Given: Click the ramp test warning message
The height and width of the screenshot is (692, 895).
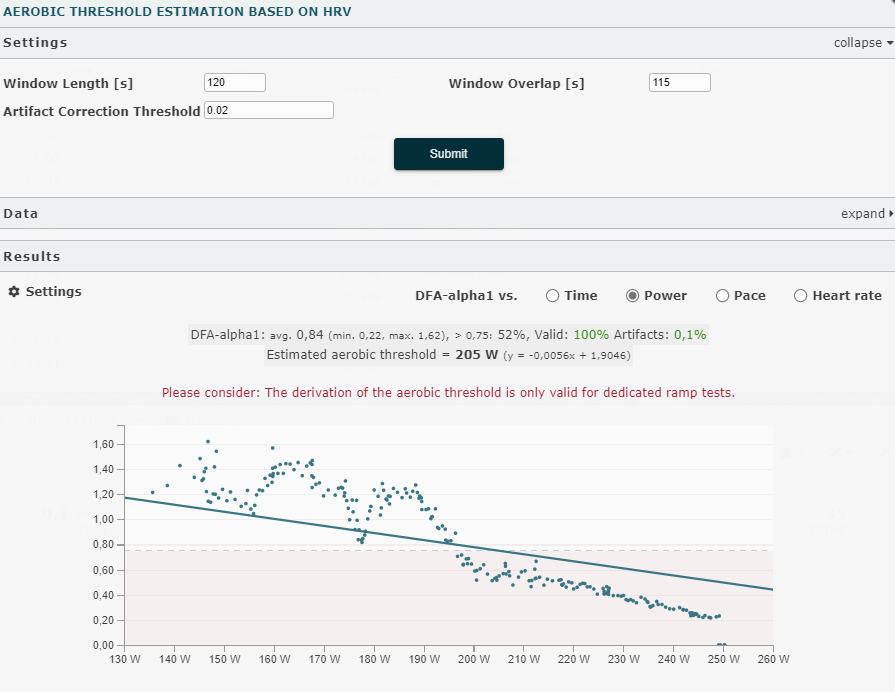Looking at the screenshot, I should coord(449,392).
